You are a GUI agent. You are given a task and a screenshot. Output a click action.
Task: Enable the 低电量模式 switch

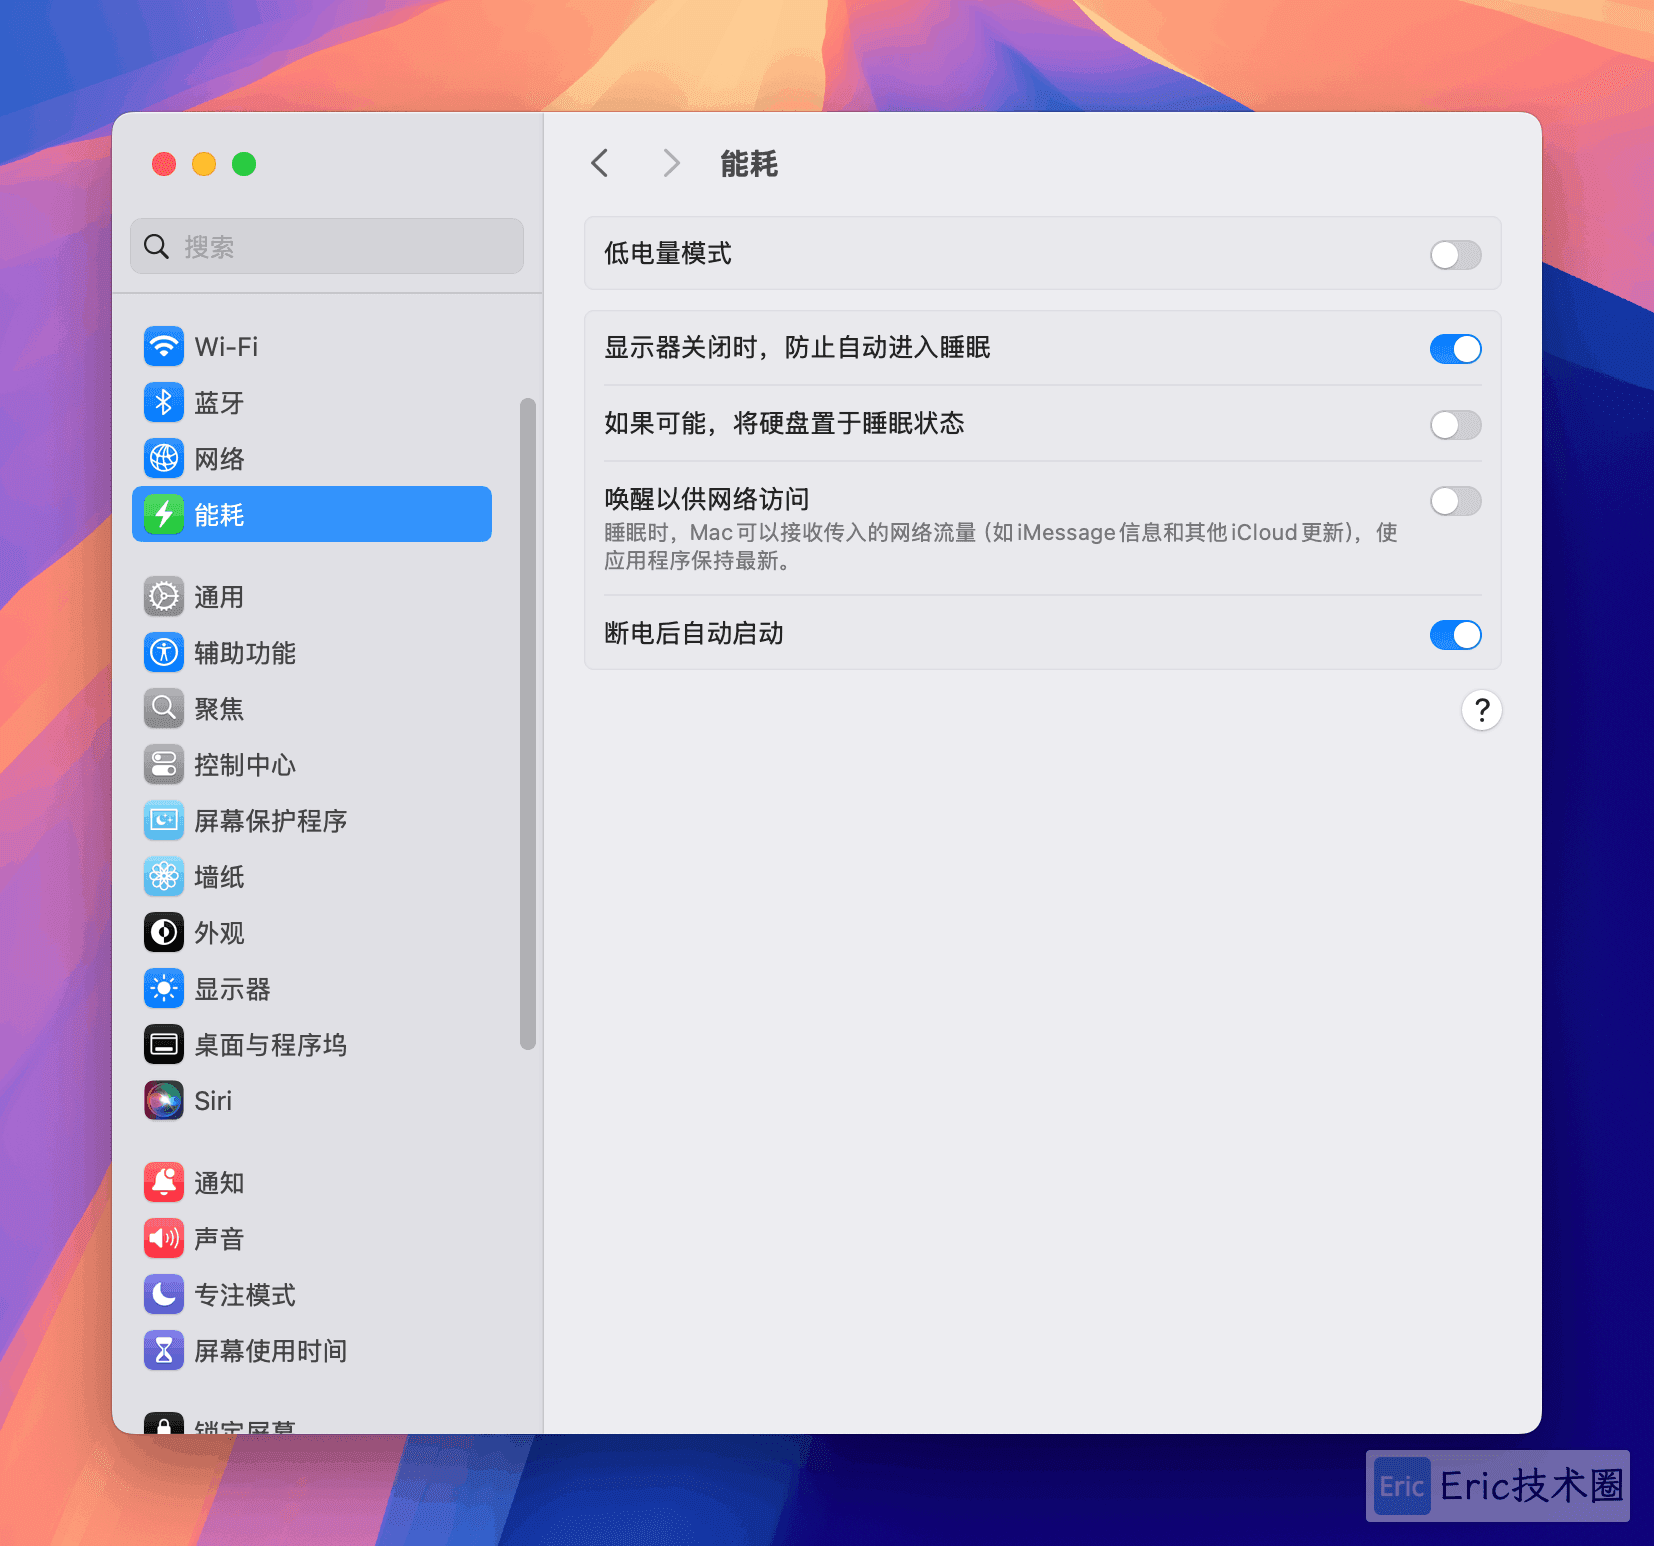point(1456,255)
